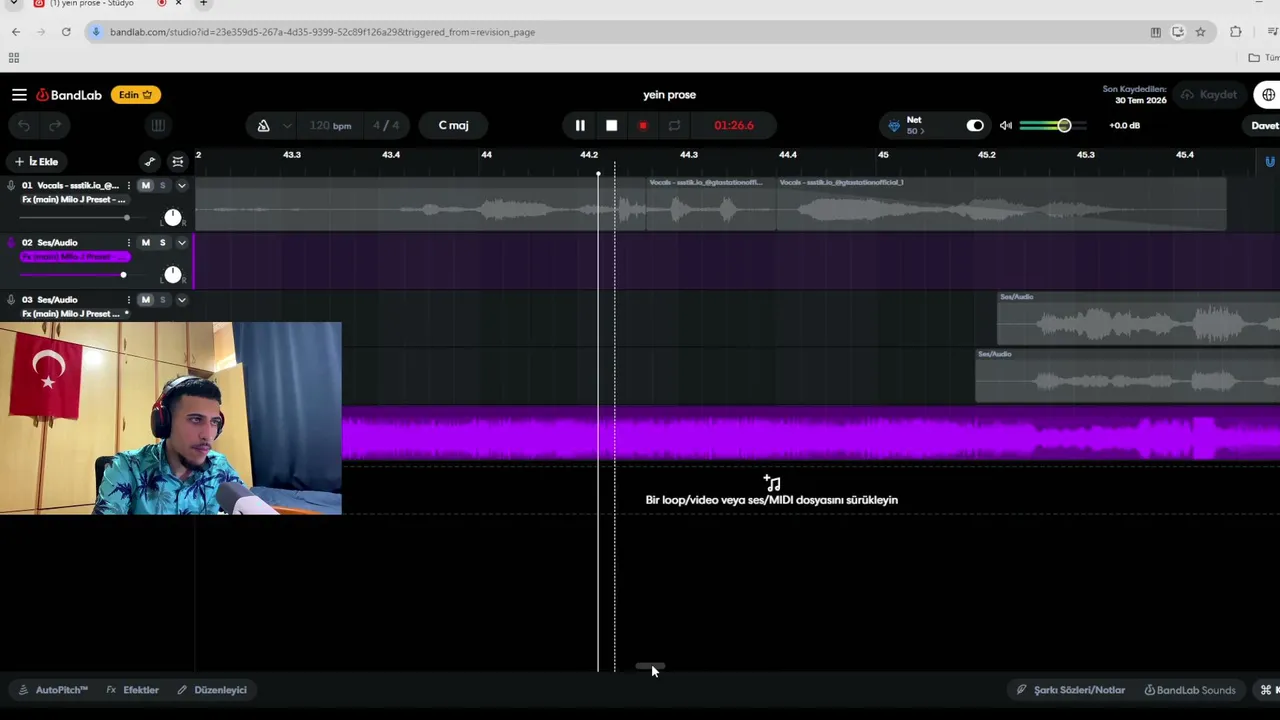Screen dimensions: 1280x720
Task: Expand track 02 Ses/Audio chevron
Action: pos(181,243)
